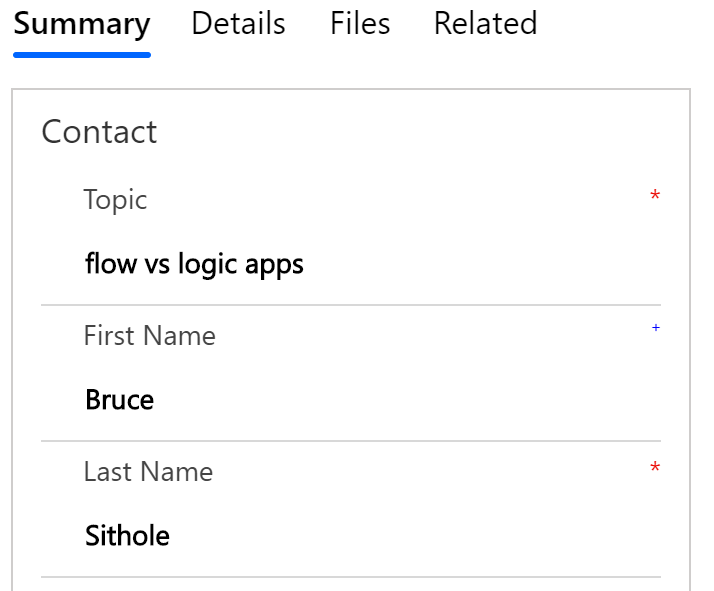Click the red required asterisk beside Last Name

point(655,469)
